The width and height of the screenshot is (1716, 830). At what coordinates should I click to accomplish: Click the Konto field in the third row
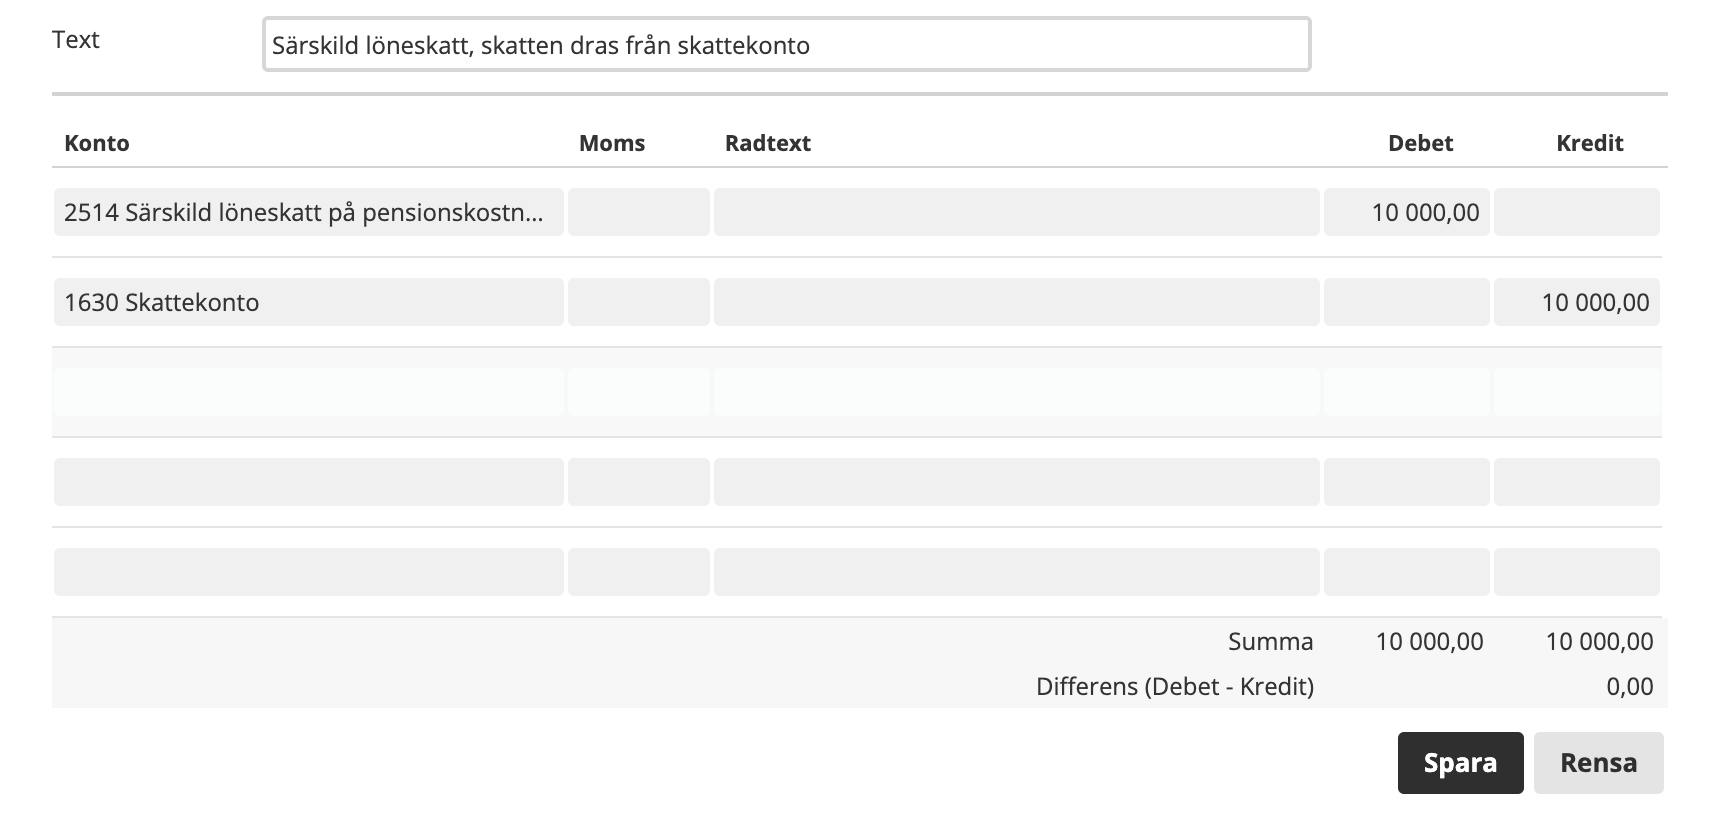(x=309, y=392)
